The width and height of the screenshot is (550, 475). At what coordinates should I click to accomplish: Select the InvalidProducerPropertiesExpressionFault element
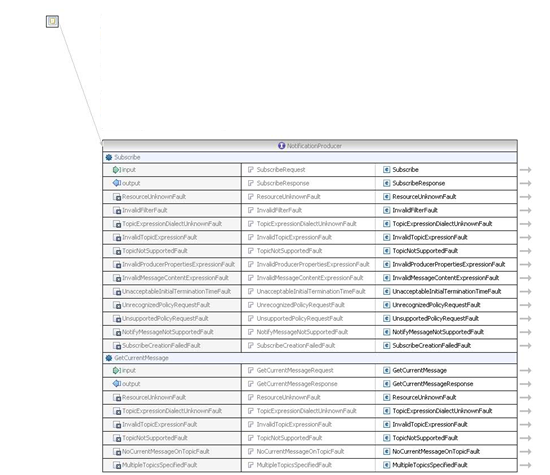448,265
